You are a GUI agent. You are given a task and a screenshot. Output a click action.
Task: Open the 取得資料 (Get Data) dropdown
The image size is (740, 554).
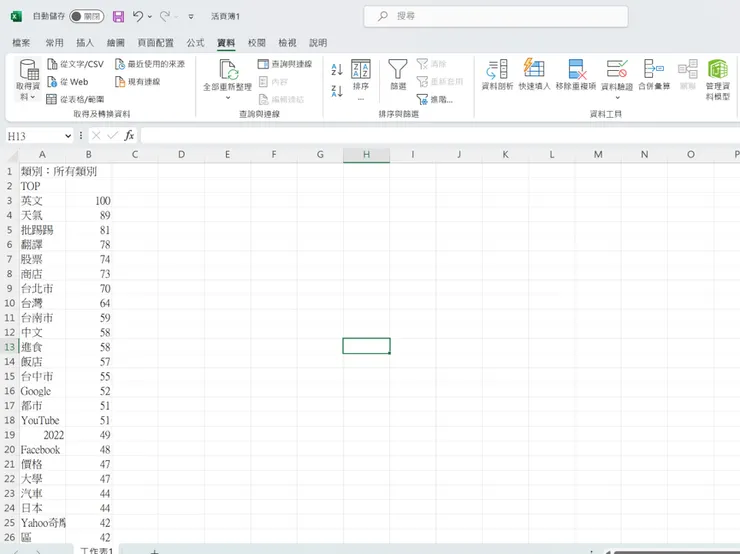click(x=28, y=79)
